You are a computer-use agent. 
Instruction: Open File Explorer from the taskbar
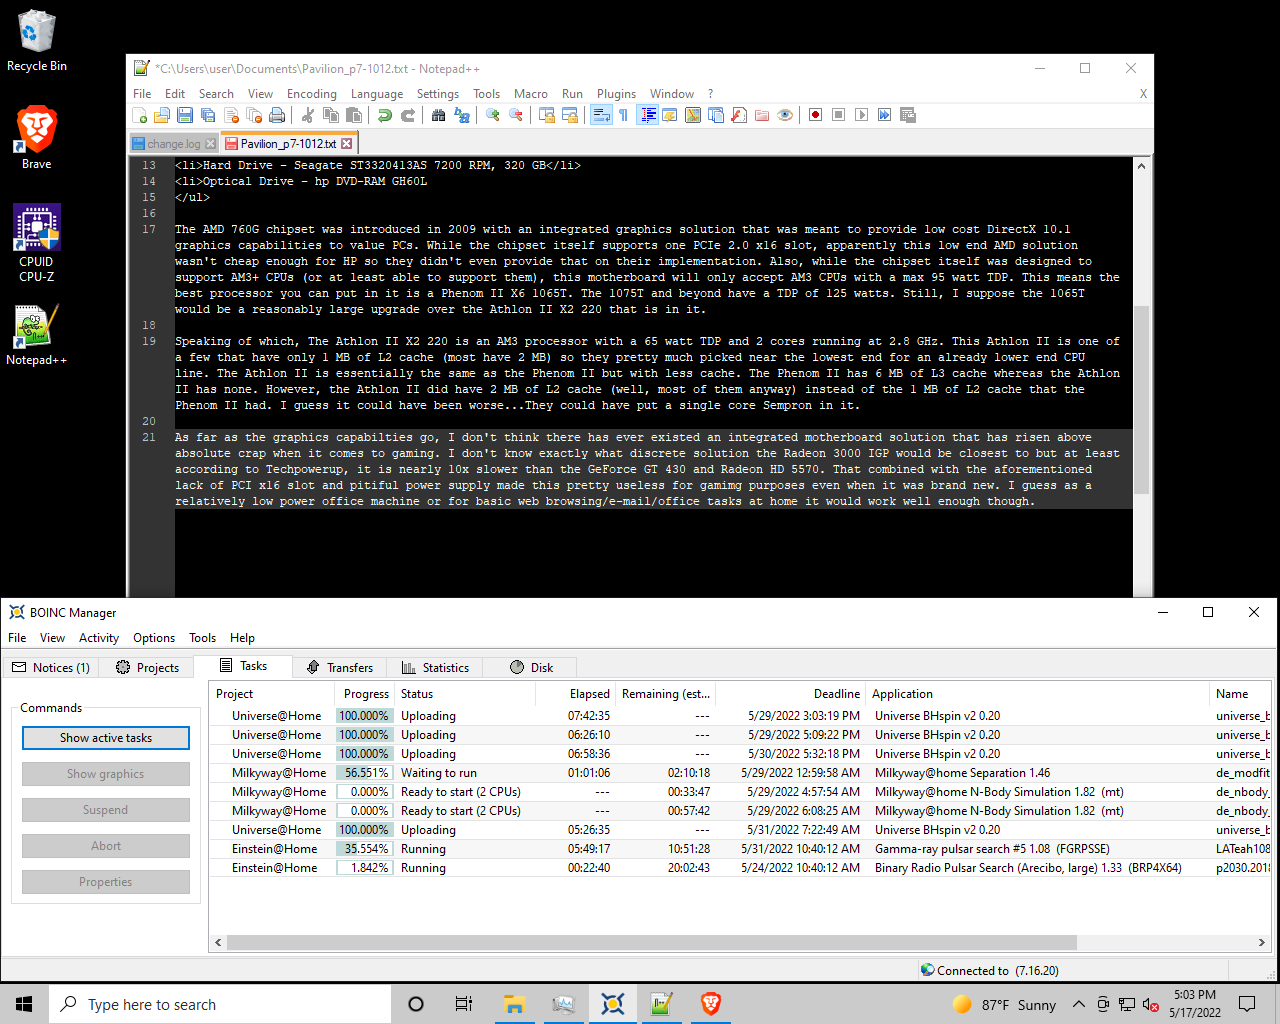point(515,1004)
